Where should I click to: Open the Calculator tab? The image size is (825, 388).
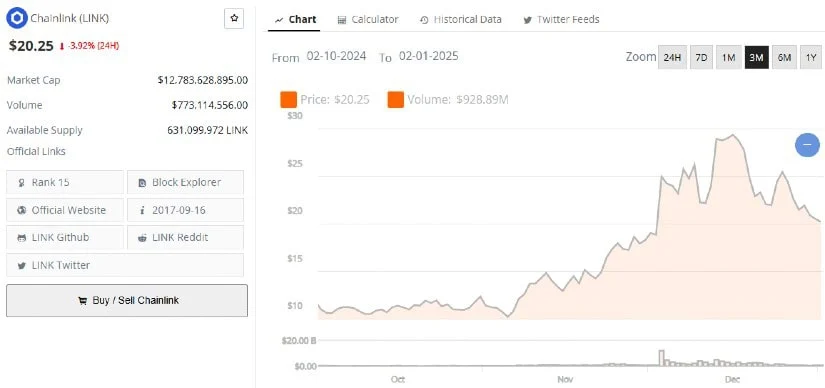[368, 19]
